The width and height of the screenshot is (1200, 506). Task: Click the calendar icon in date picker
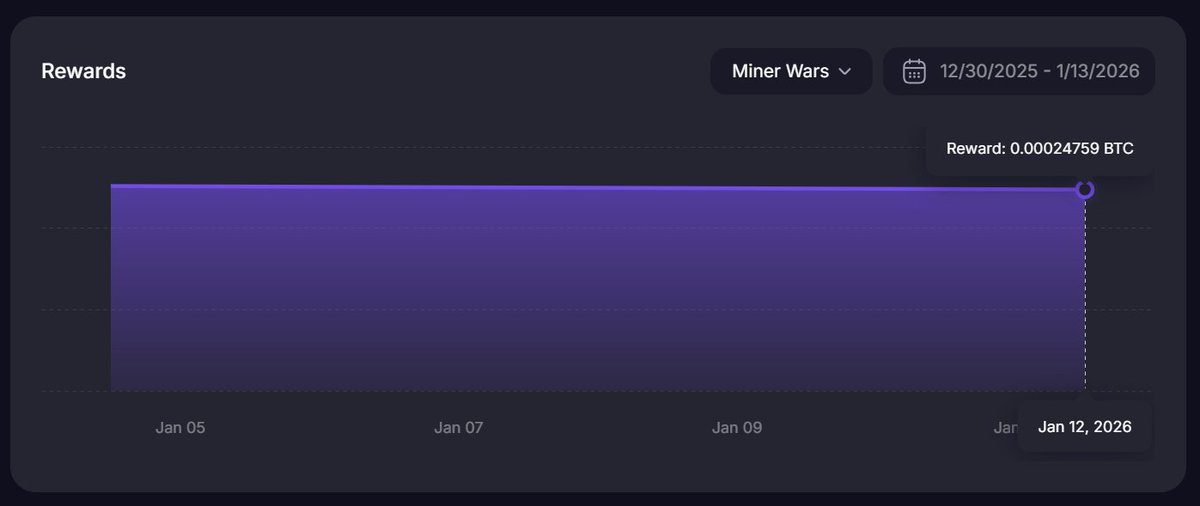[913, 71]
